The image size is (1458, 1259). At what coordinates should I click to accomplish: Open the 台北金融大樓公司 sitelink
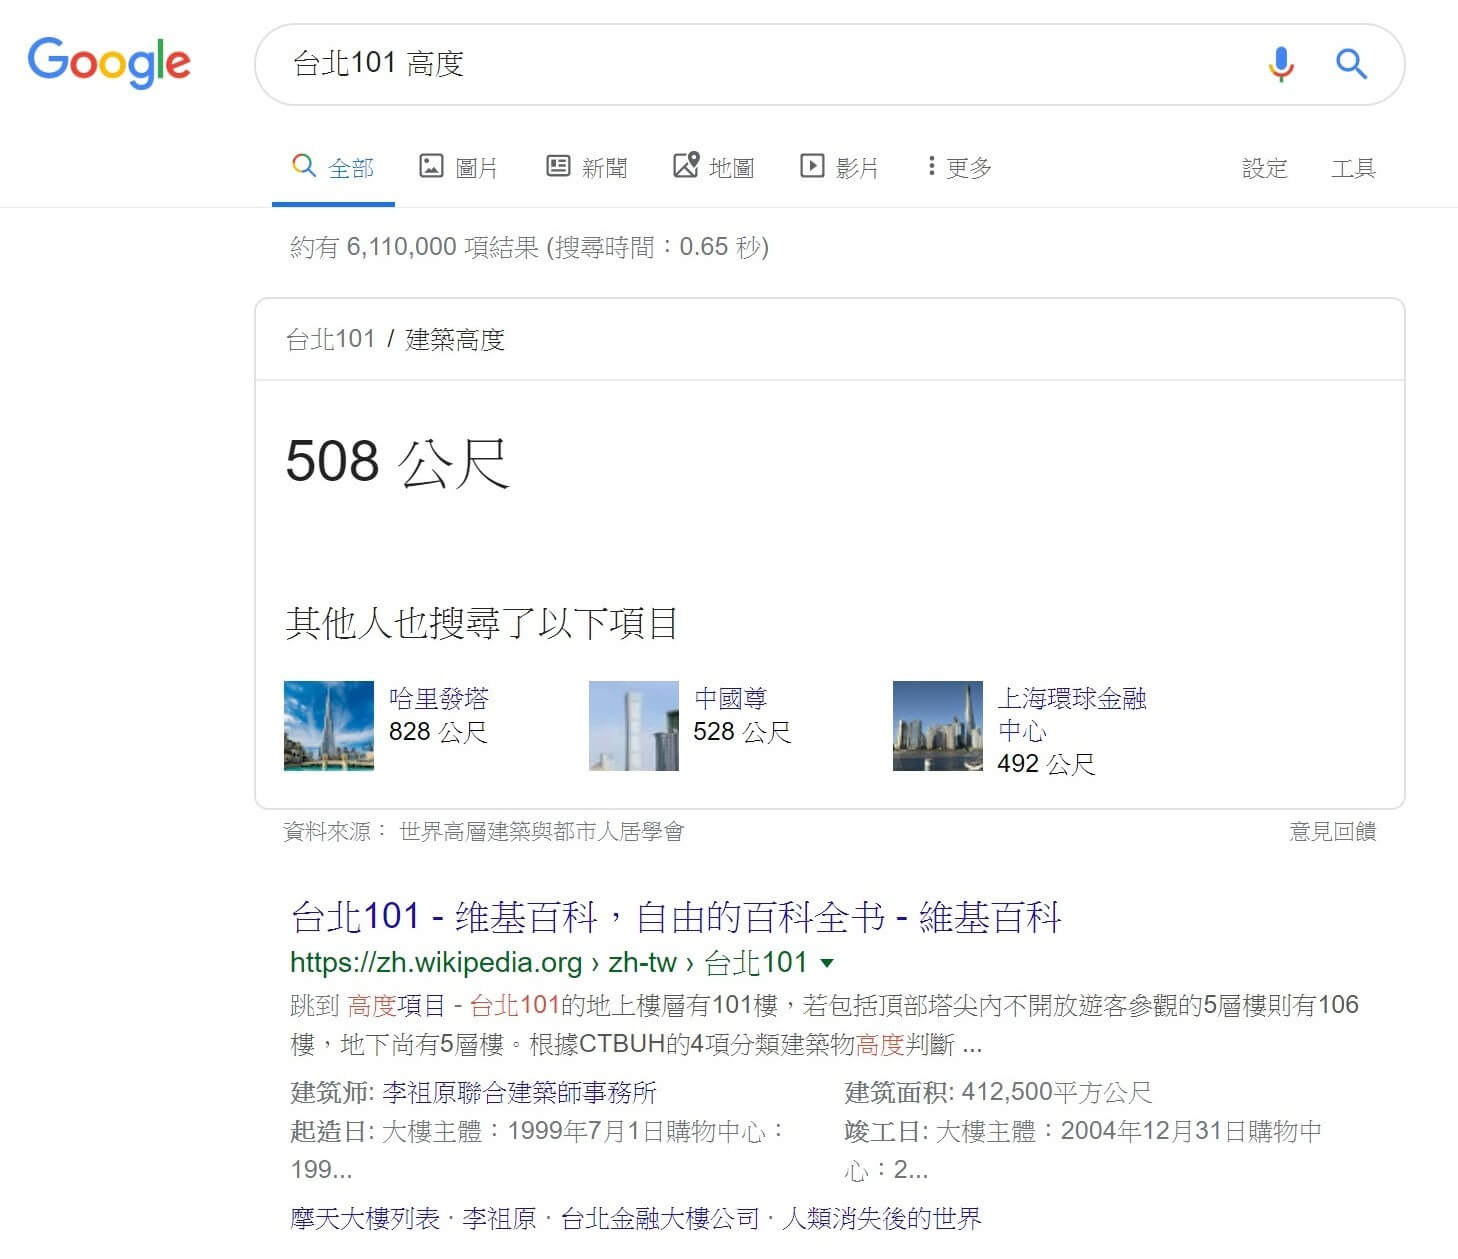[x=660, y=1218]
